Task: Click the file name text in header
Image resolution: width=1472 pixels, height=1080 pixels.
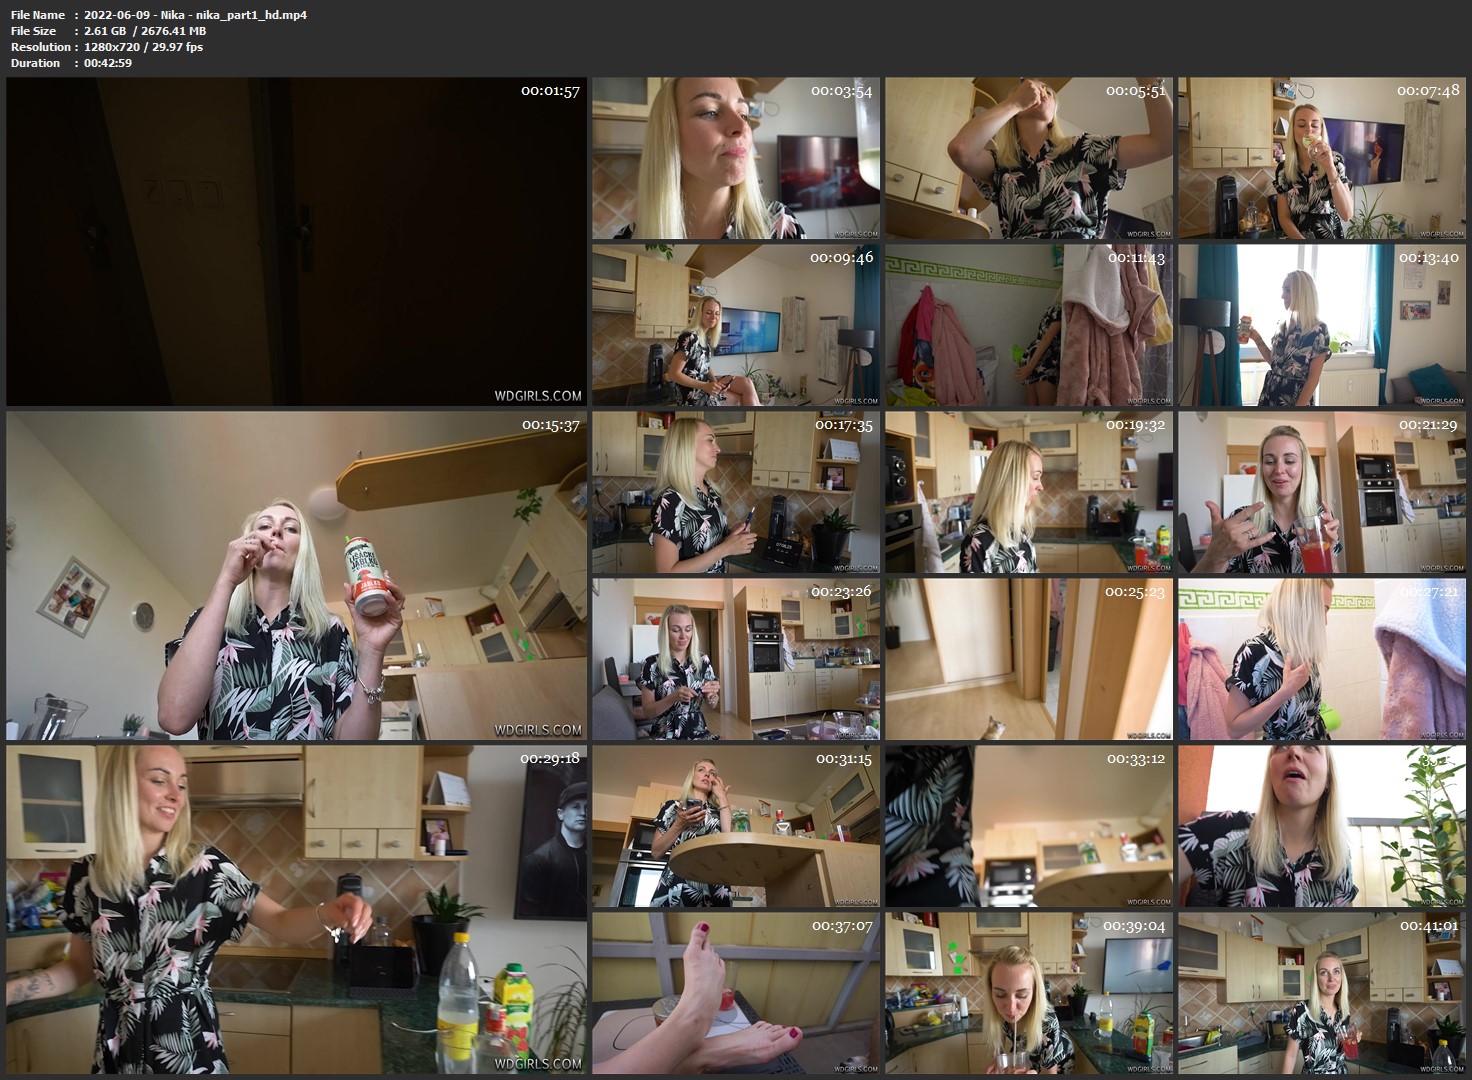Action: pyautogui.click(x=196, y=15)
